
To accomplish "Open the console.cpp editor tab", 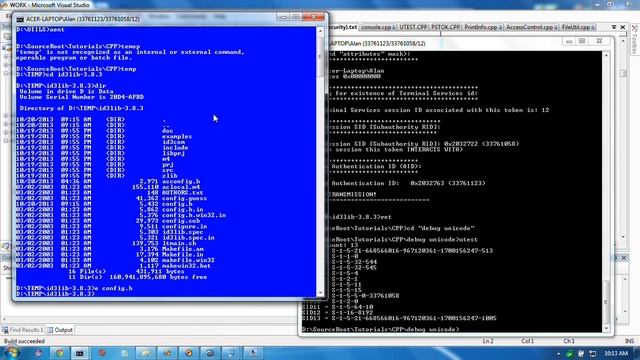I will [x=378, y=27].
